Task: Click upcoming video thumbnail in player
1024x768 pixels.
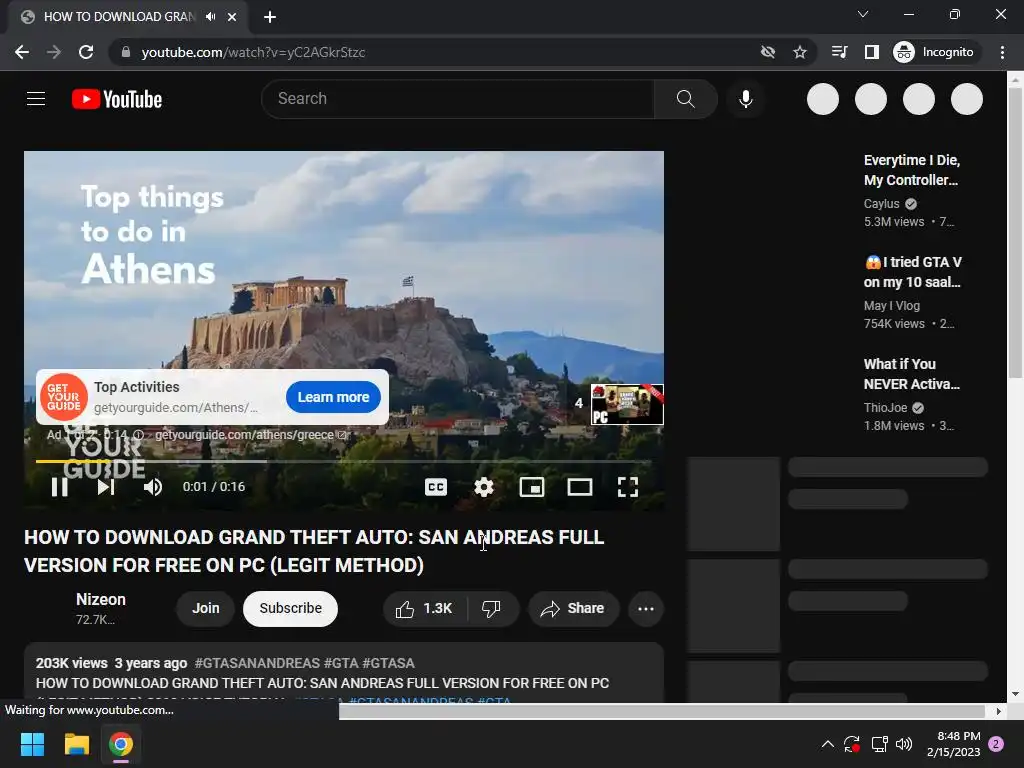Action: (x=627, y=404)
